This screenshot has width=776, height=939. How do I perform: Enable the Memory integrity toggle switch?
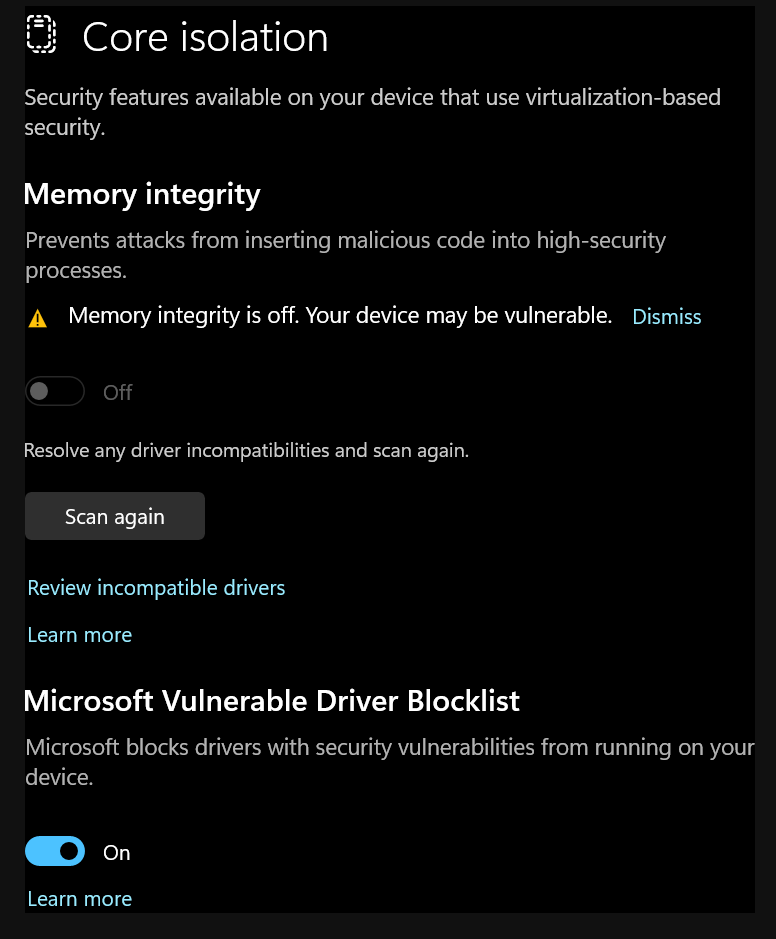tap(54, 392)
